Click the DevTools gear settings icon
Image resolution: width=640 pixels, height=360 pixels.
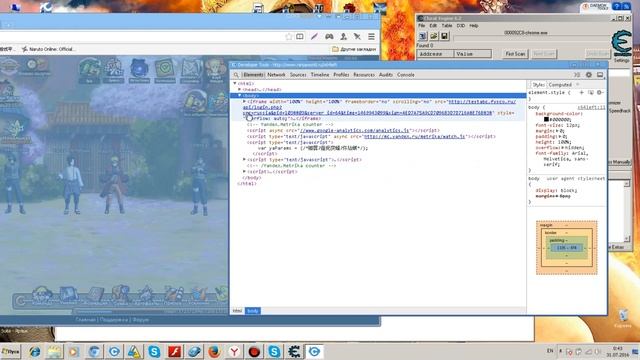589,75
